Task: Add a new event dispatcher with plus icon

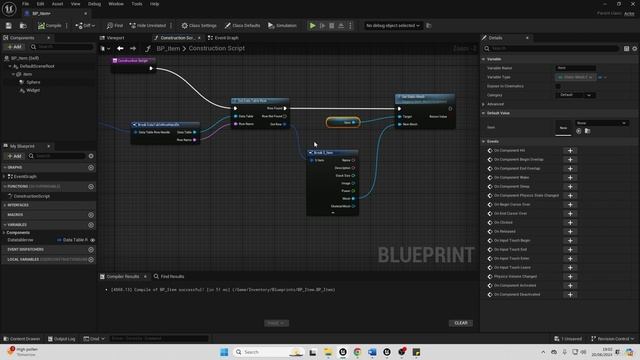Action: [x=91, y=249]
